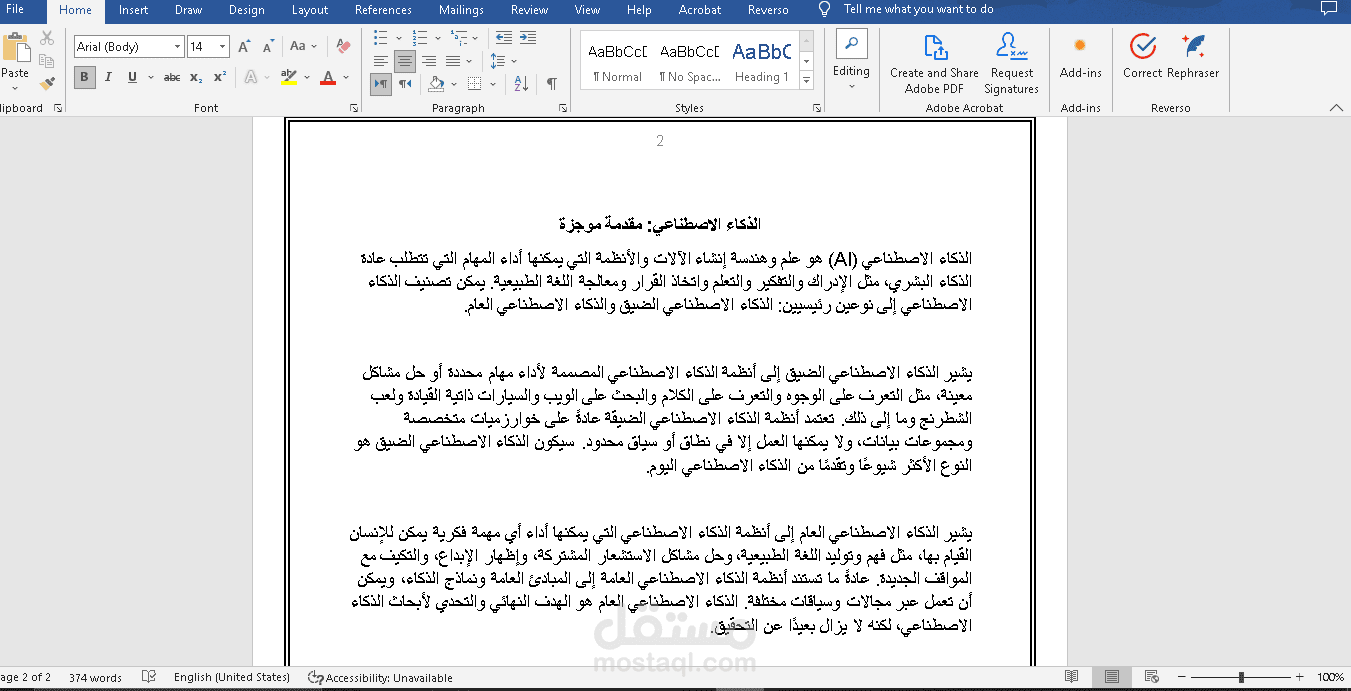Screen dimensions: 1351x691
Task: Switch to the Insert tab
Action: click(x=133, y=10)
